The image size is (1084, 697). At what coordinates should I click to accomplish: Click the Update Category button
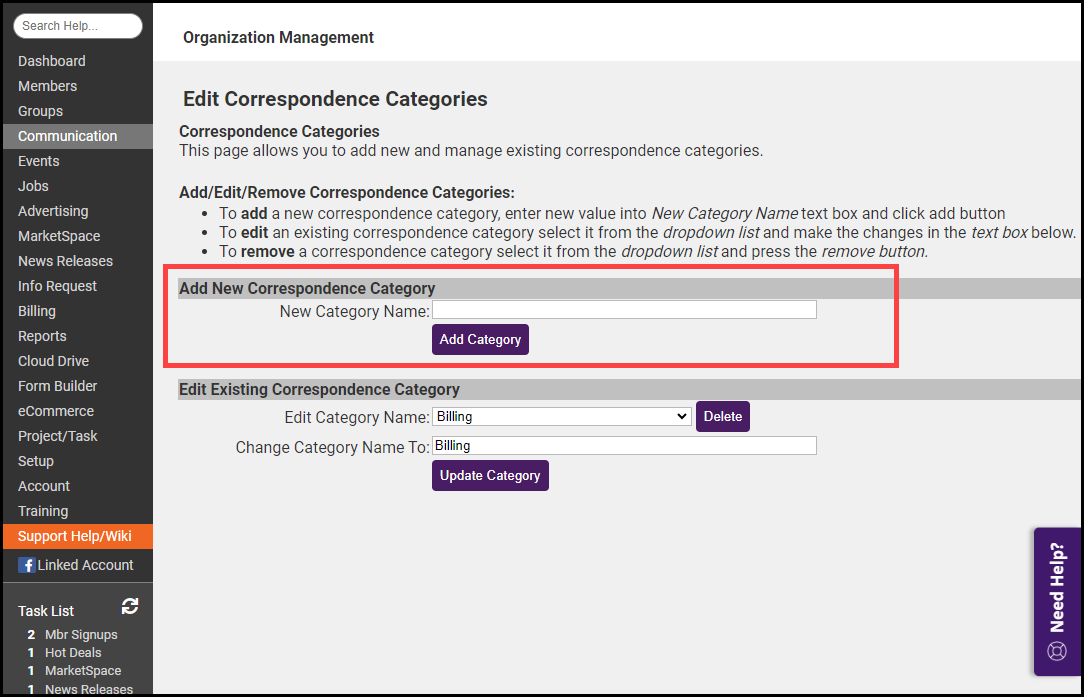pyautogui.click(x=490, y=475)
